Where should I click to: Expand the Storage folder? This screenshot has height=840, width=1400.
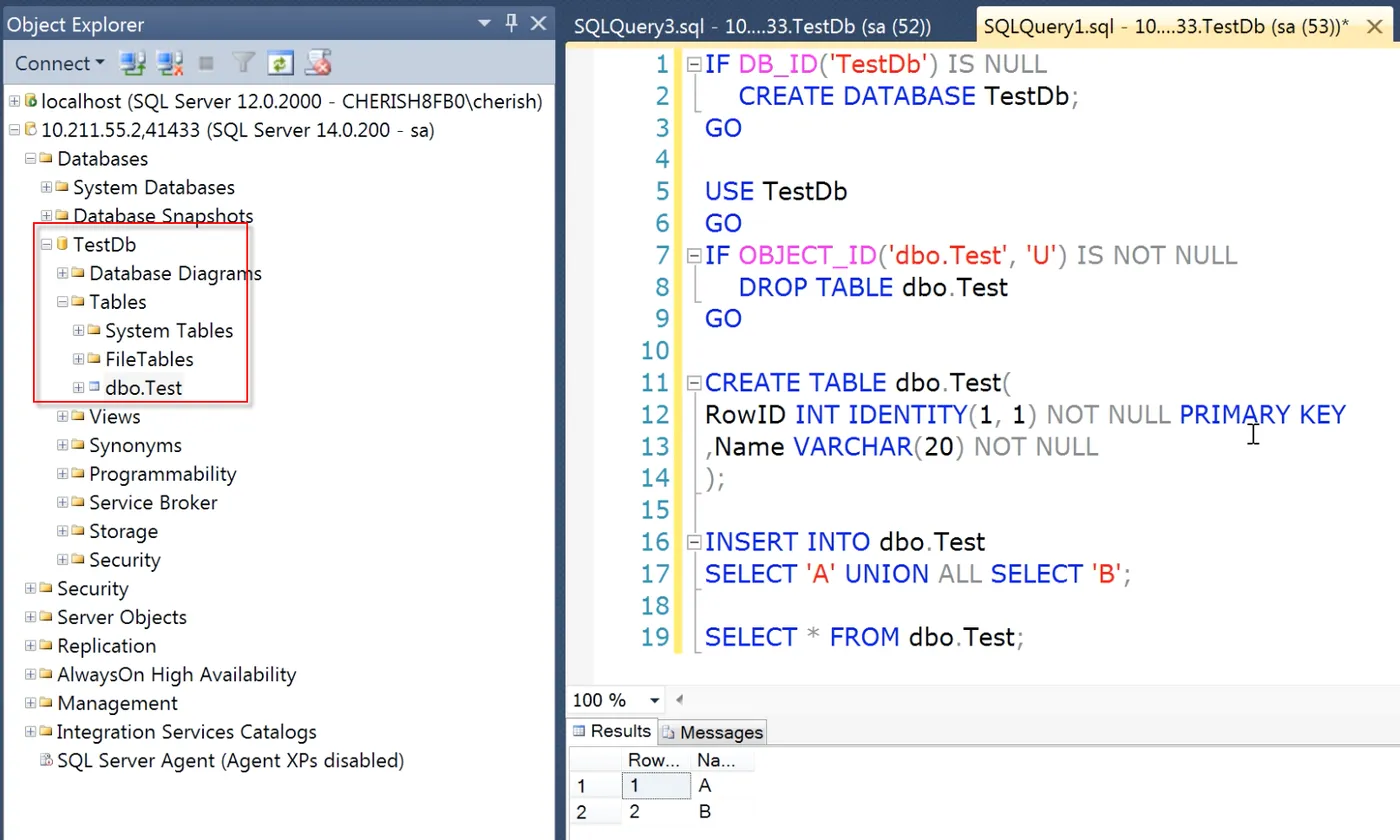click(62, 531)
